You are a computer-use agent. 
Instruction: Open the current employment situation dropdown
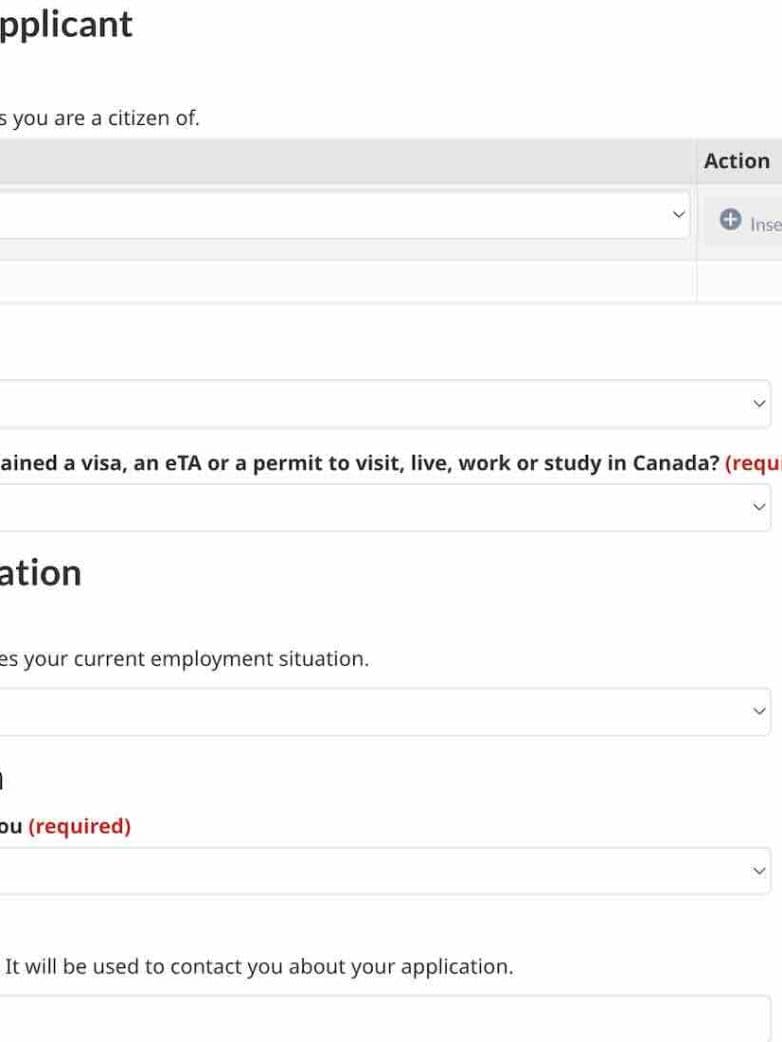click(x=380, y=711)
